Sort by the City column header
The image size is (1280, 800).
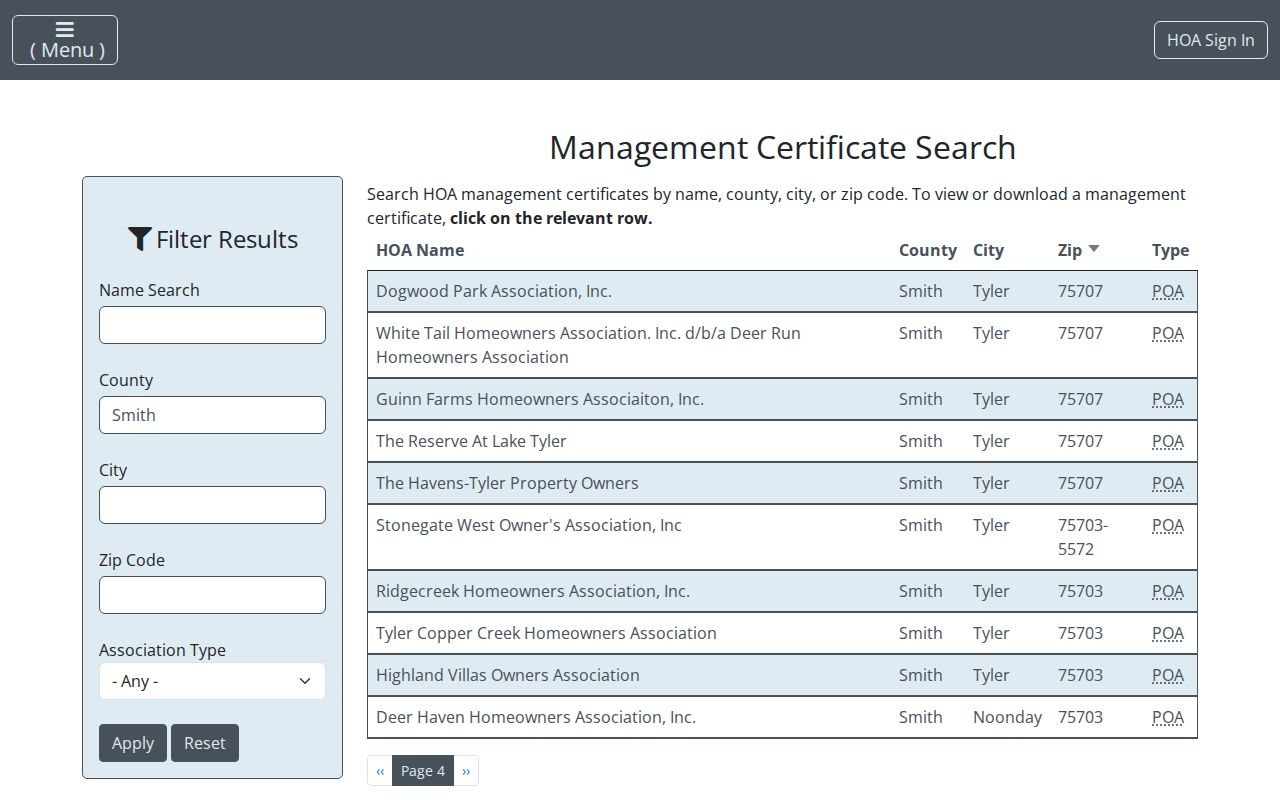pos(988,250)
